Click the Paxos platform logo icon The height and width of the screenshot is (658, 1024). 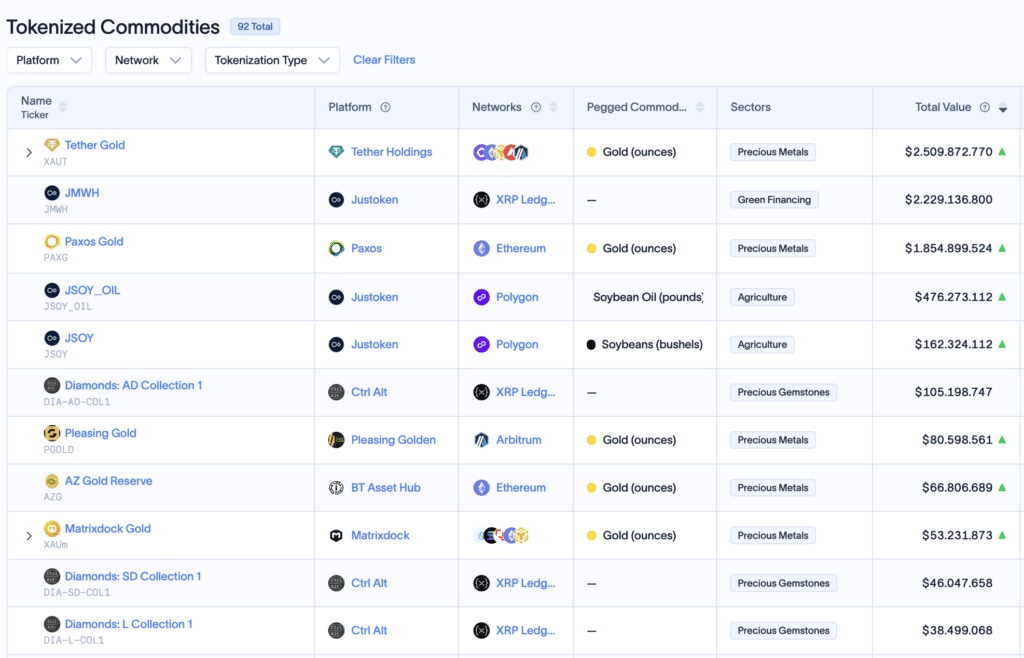336,249
